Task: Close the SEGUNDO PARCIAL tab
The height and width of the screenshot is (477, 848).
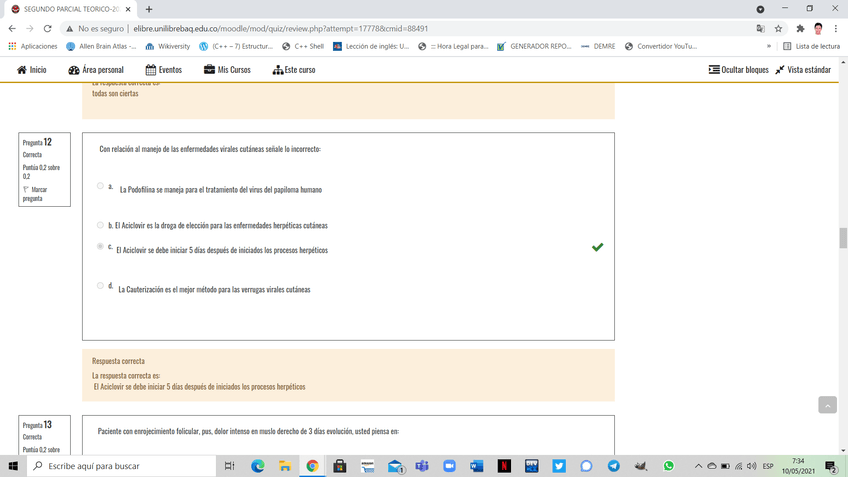Action: 128,9
